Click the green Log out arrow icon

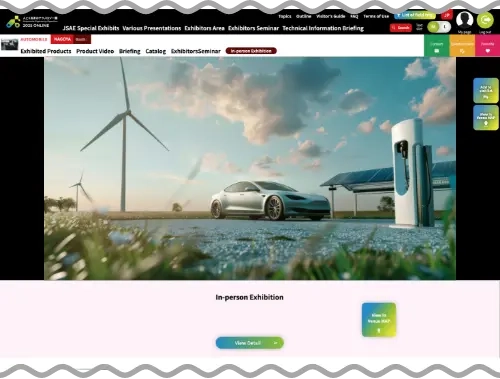click(x=485, y=20)
